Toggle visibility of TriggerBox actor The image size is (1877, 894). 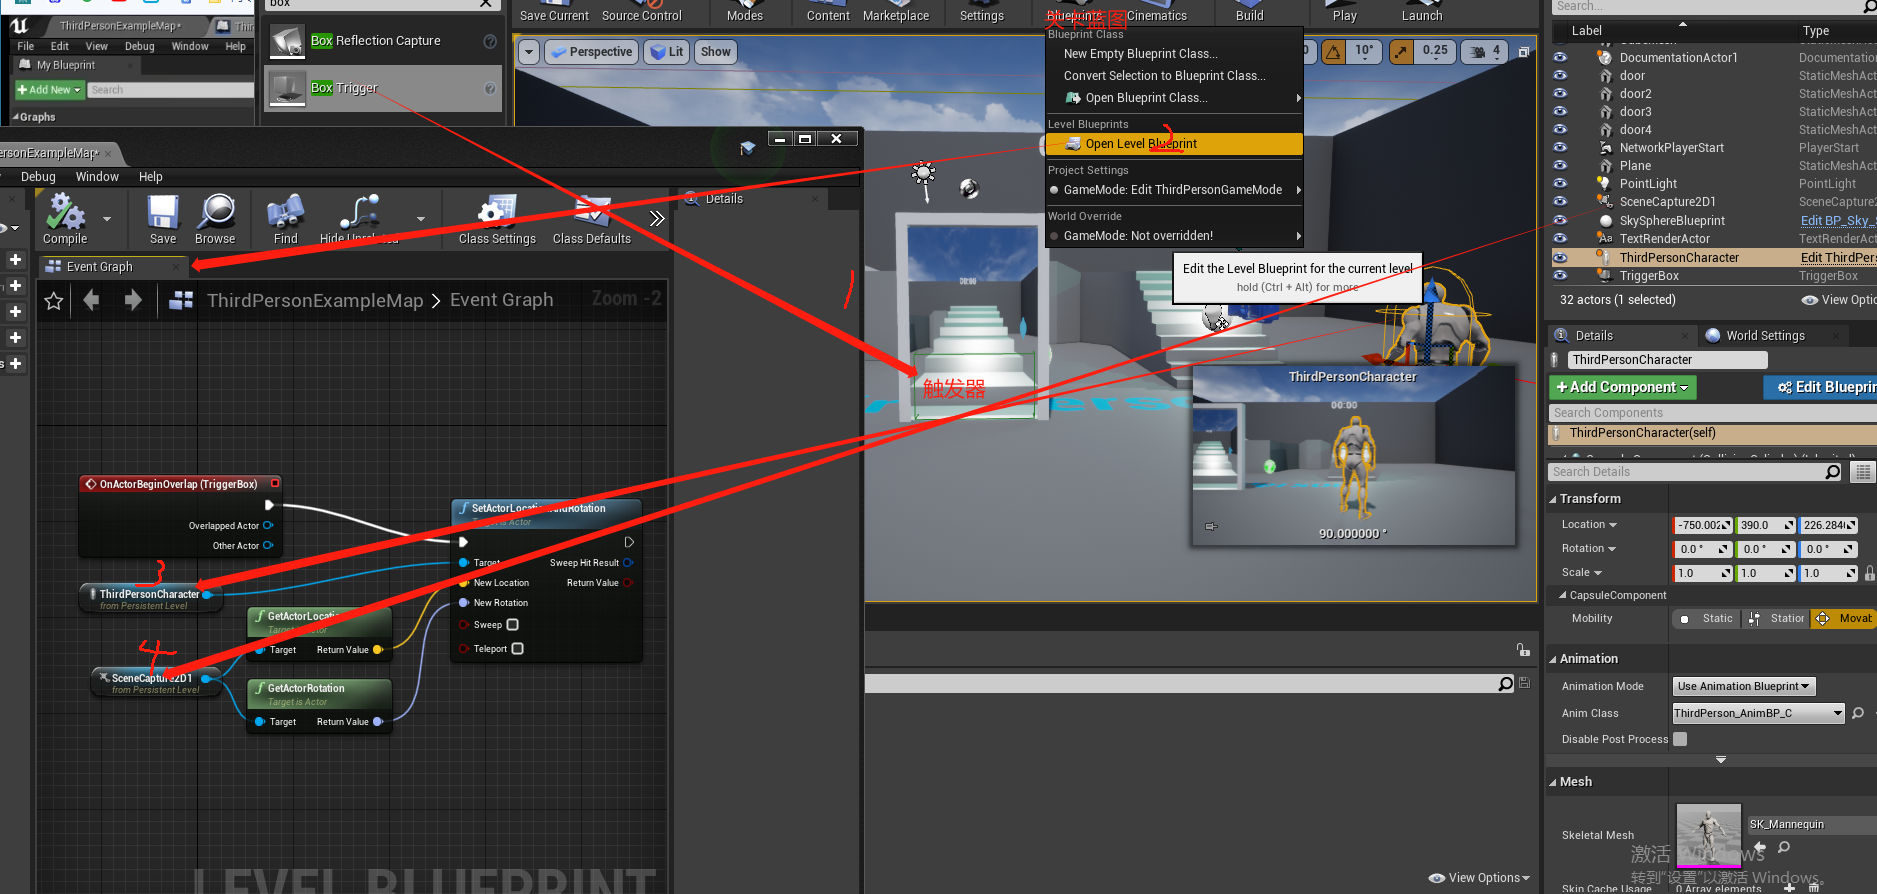coord(1560,276)
